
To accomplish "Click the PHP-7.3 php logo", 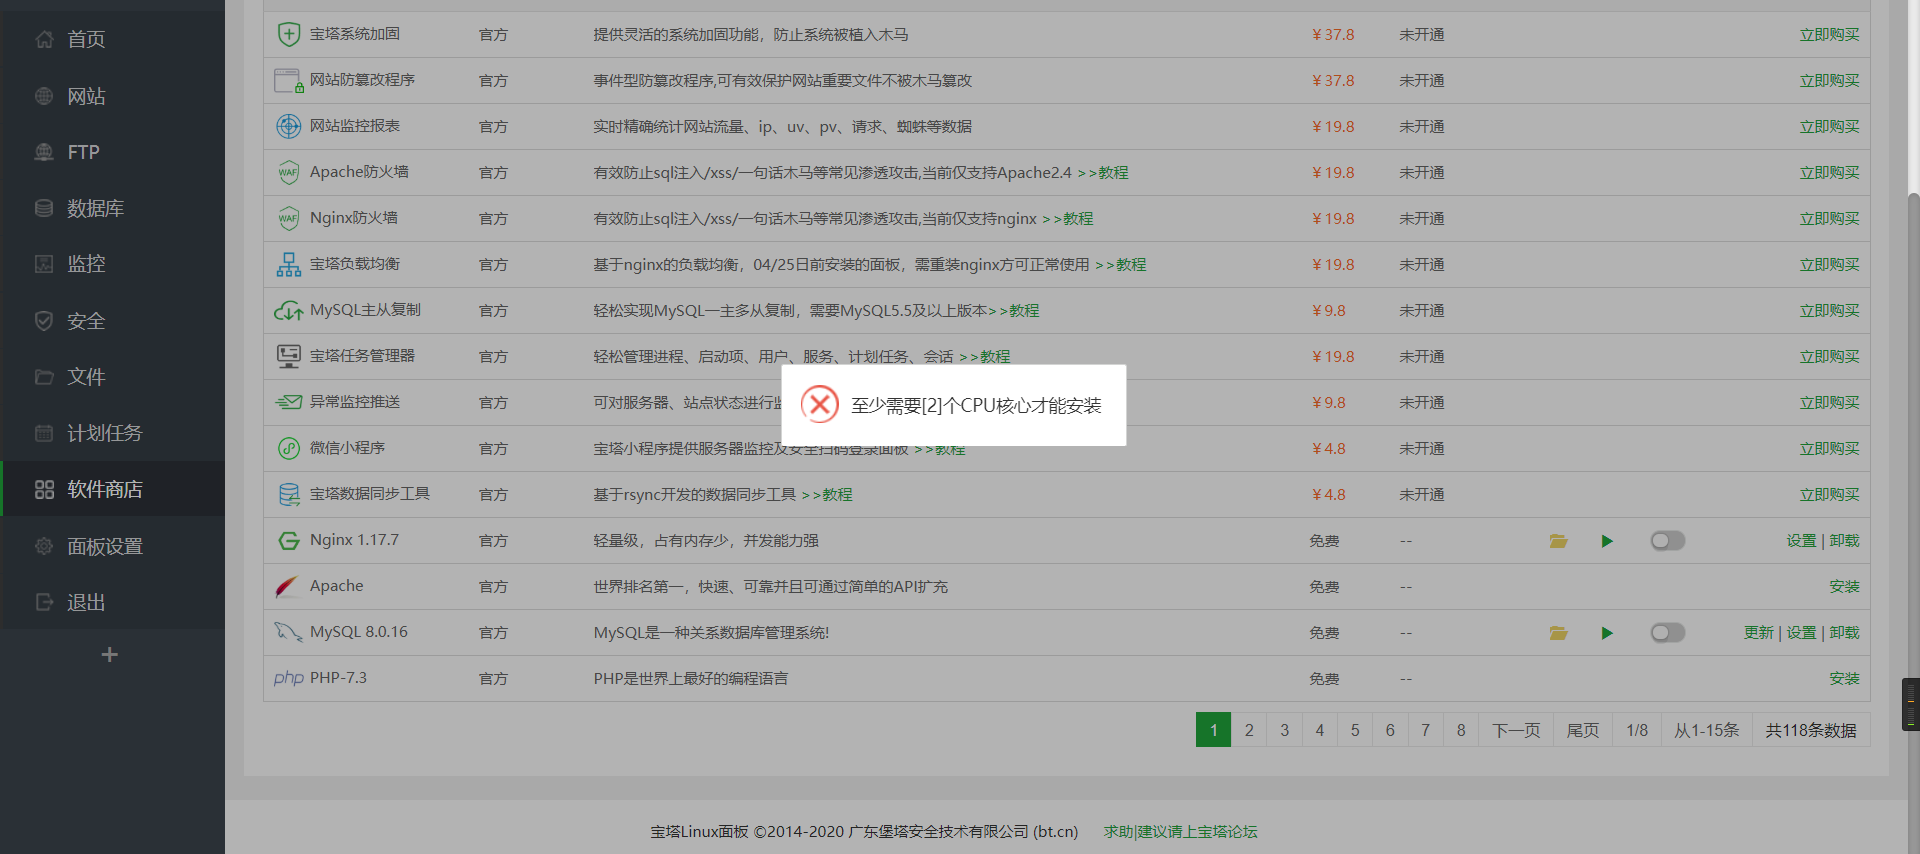I will [288, 678].
